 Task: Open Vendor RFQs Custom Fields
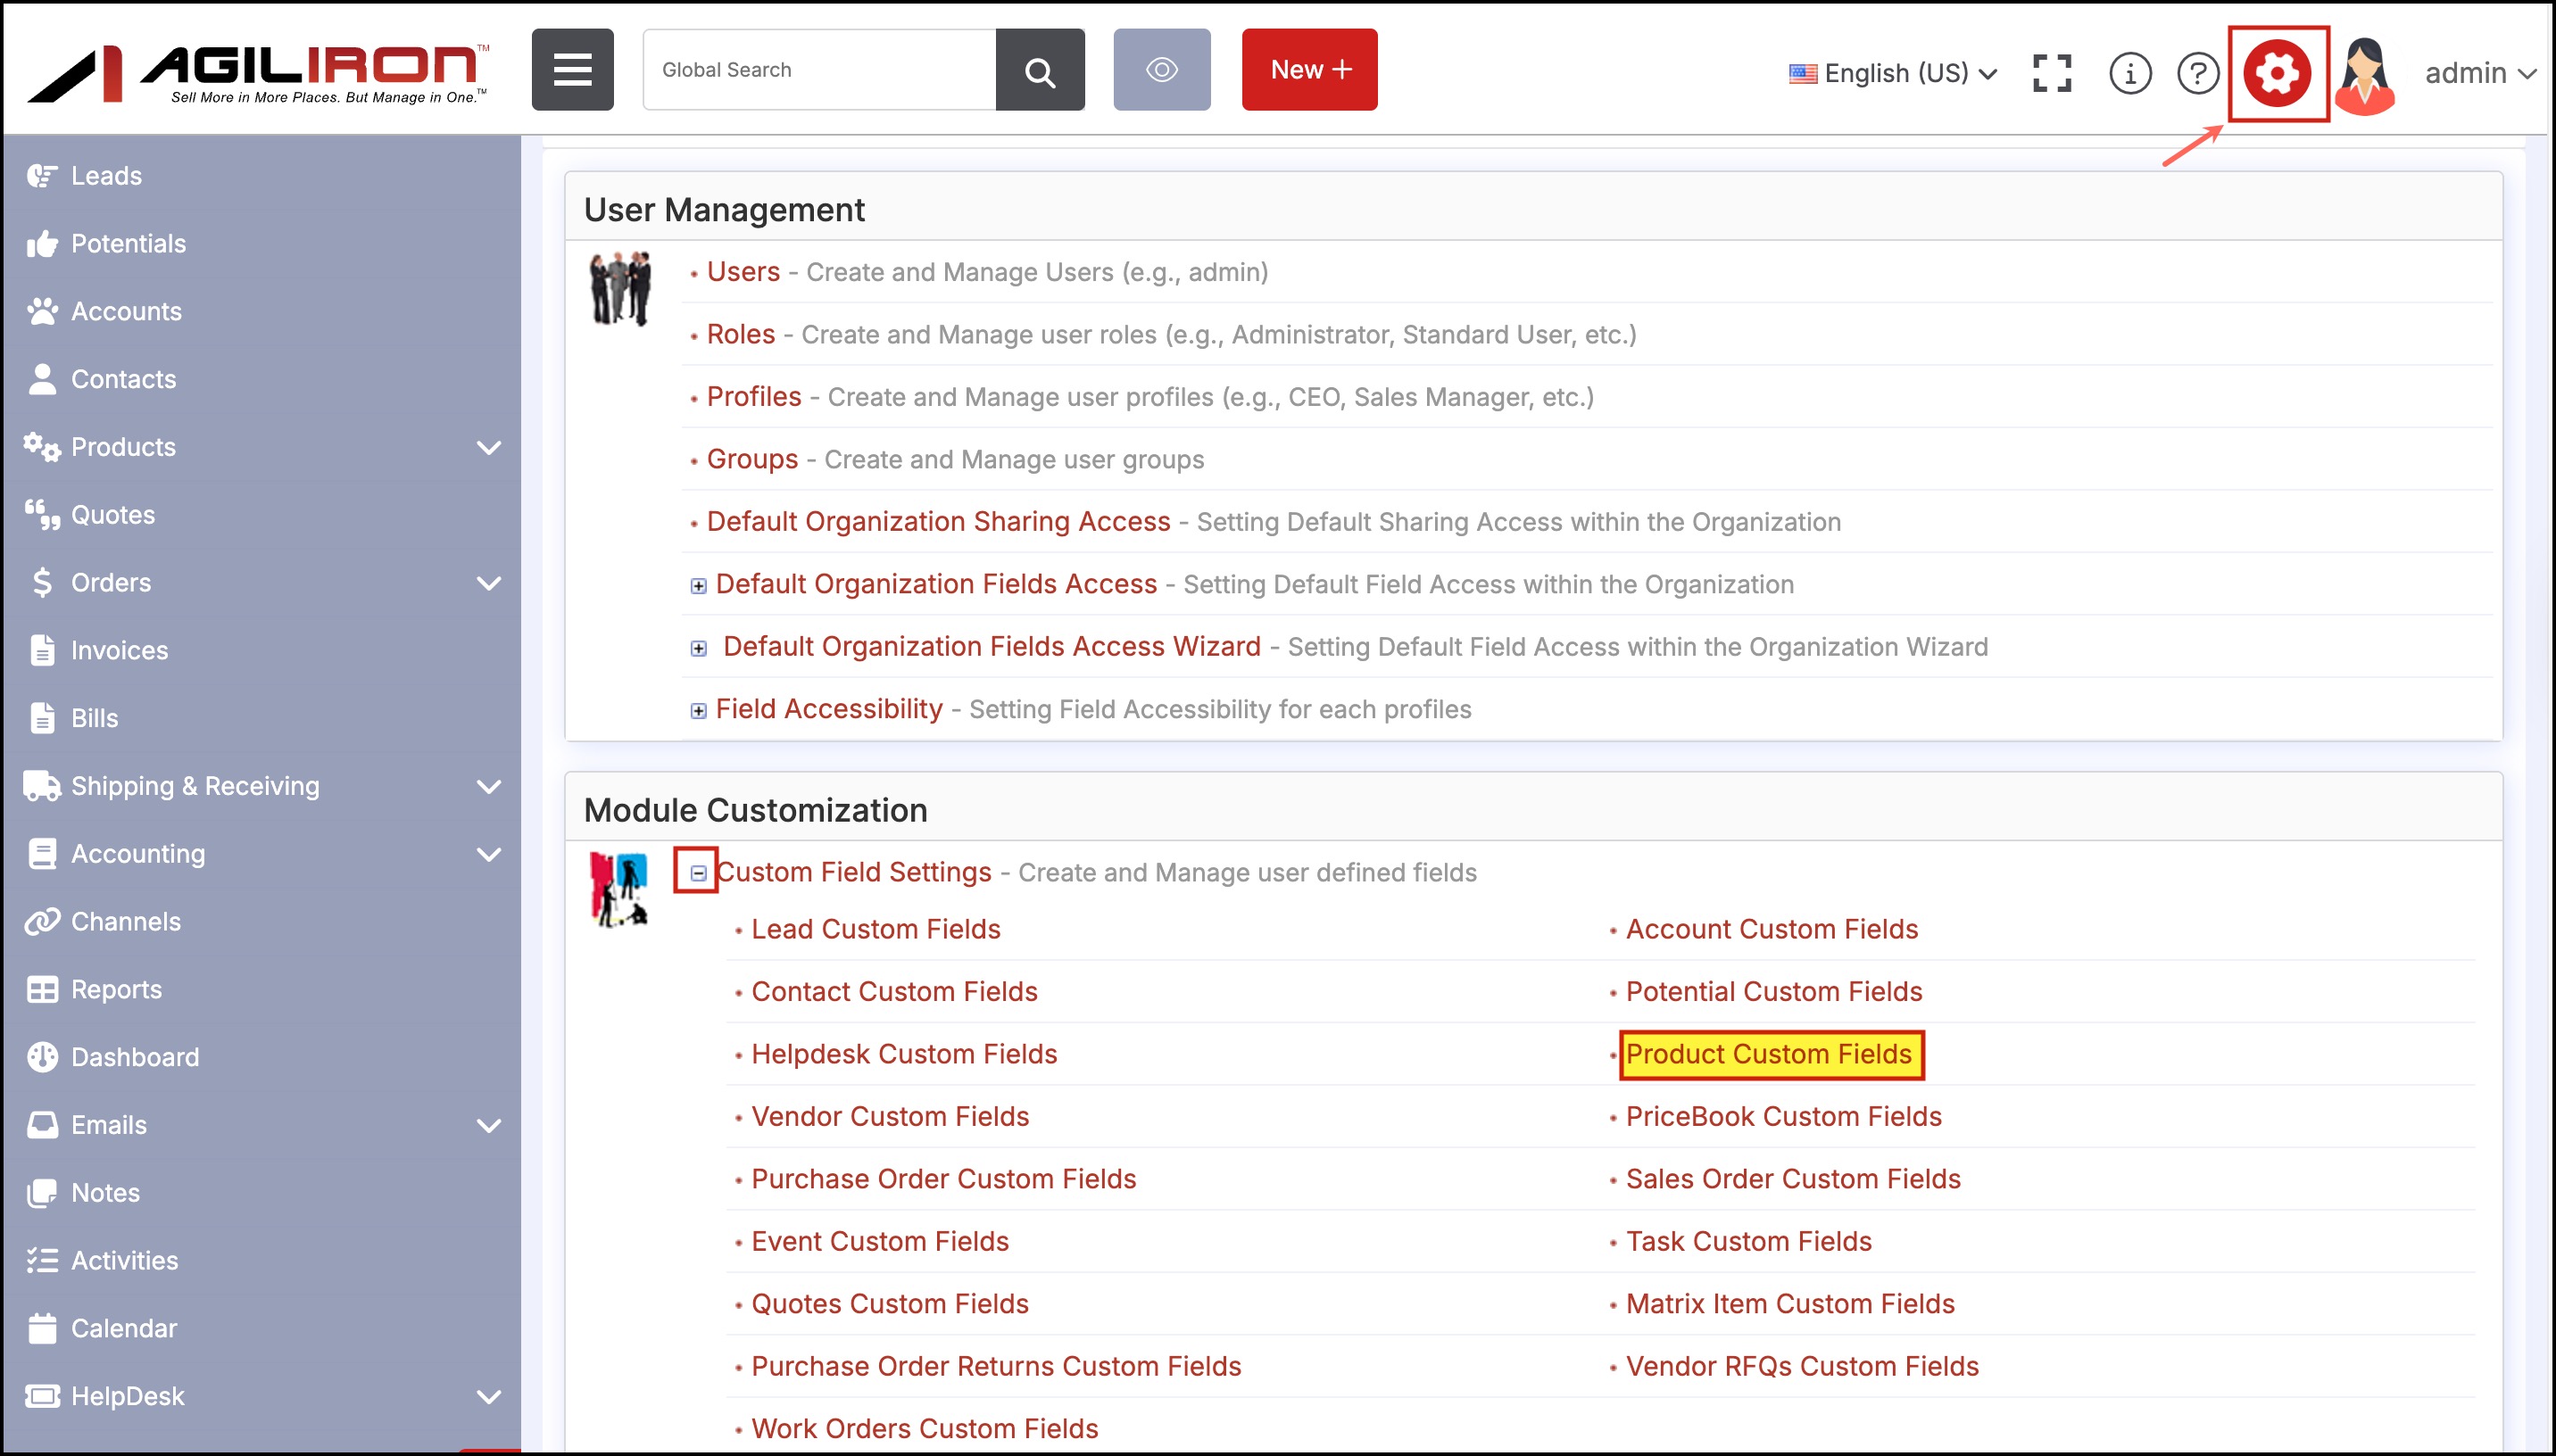[x=1802, y=1367]
